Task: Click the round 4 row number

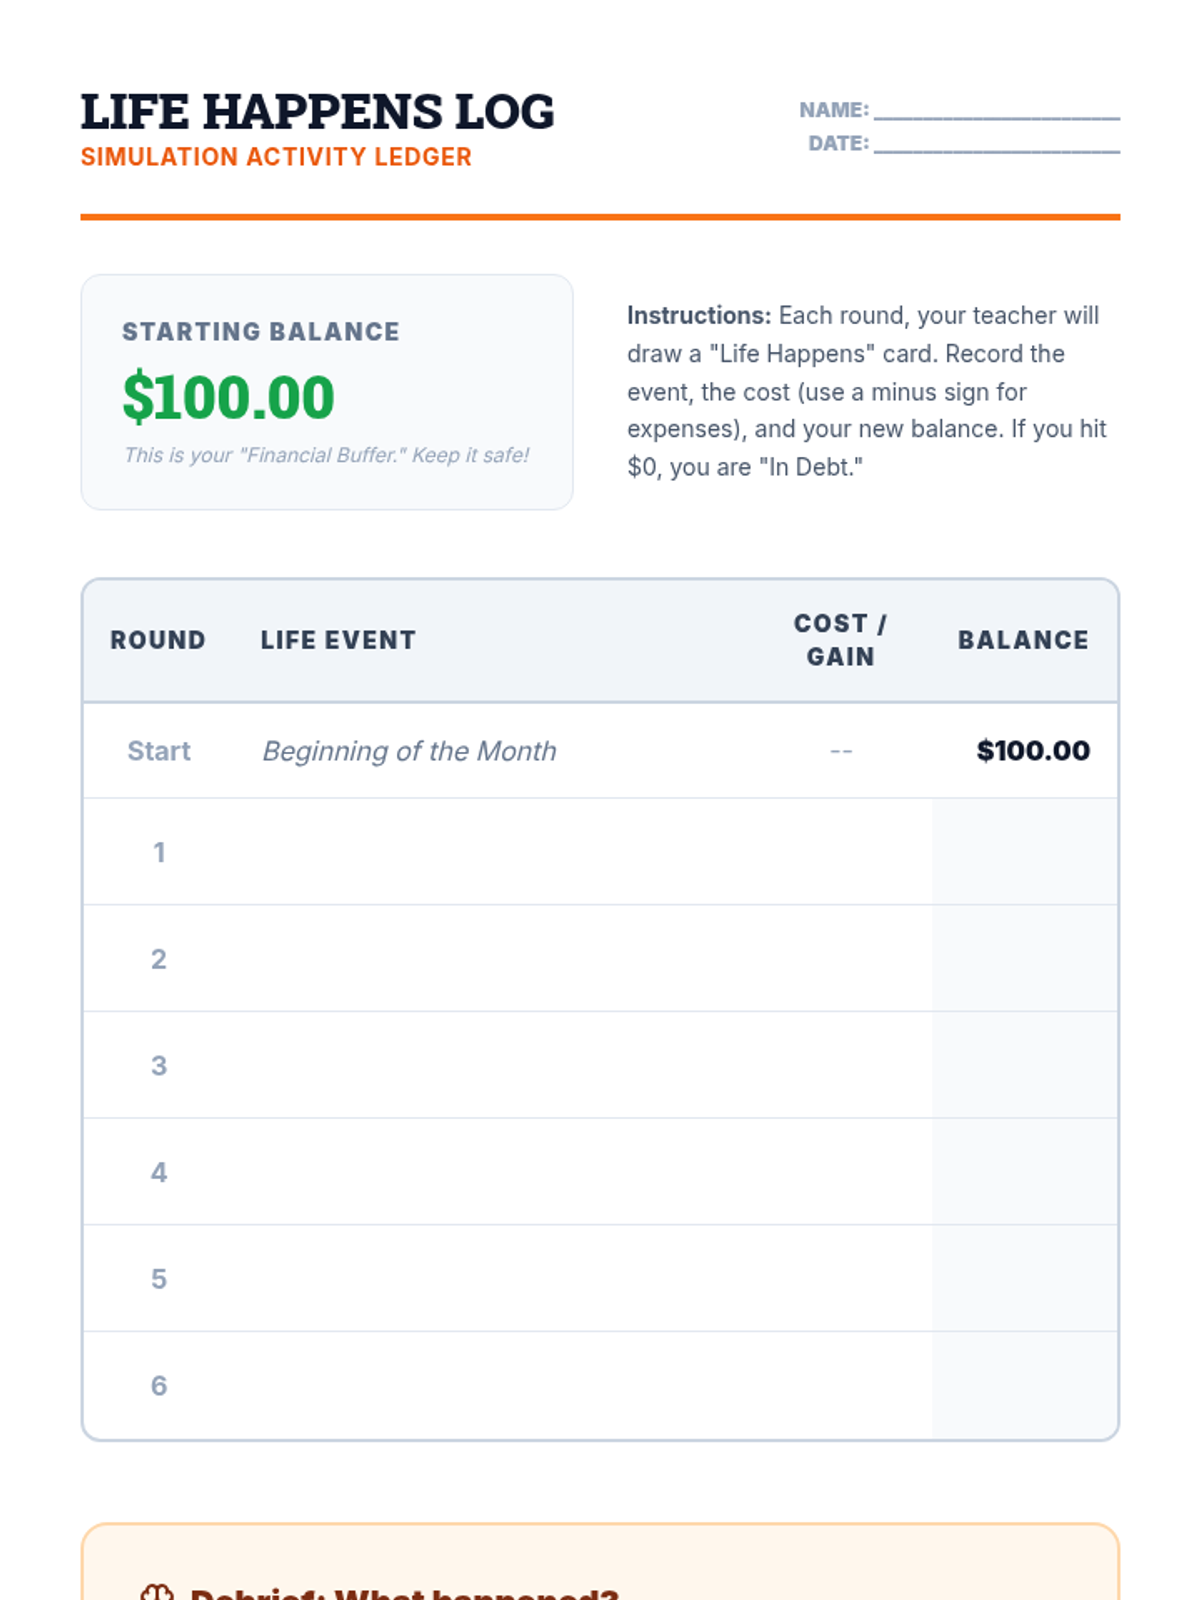Action: (x=159, y=1172)
